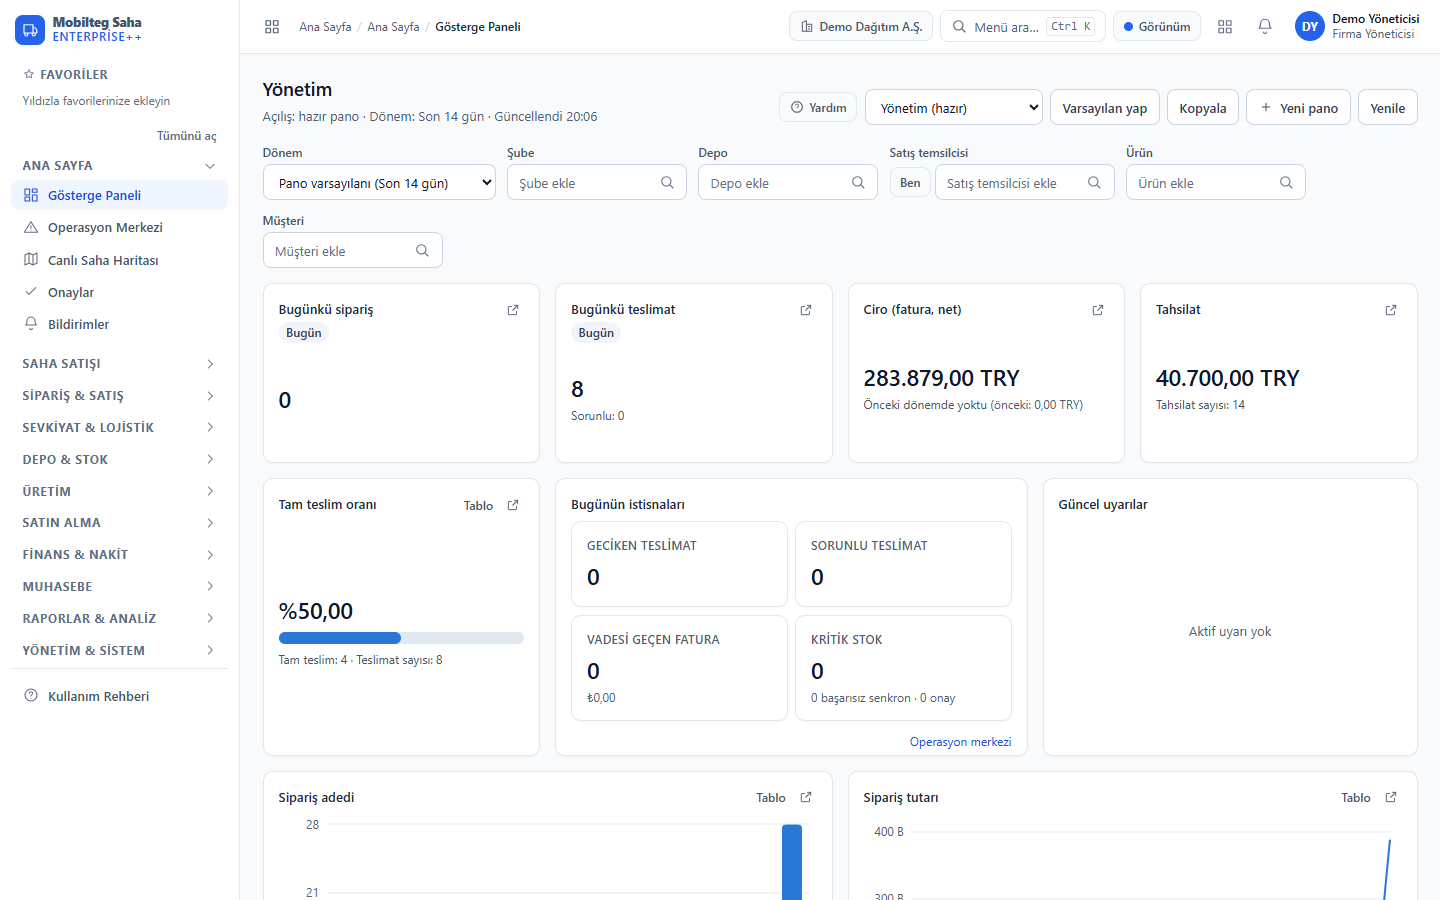Click the search icon in Ürün field
The height and width of the screenshot is (900, 1440).
pos(1286,182)
